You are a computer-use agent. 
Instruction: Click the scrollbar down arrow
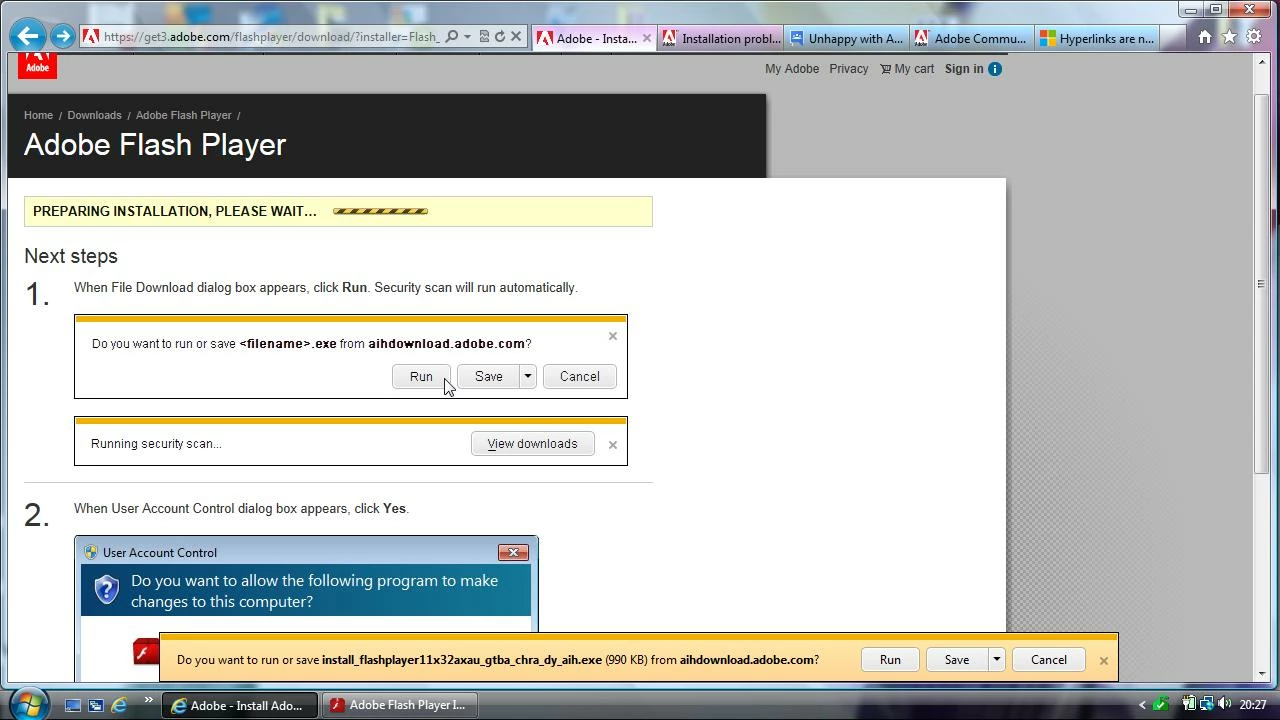click(1261, 674)
